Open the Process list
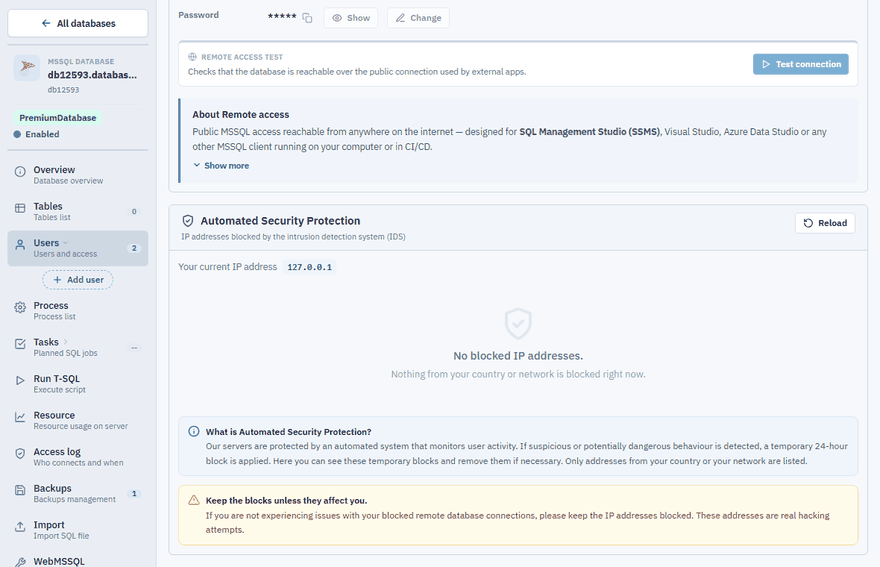The width and height of the screenshot is (880, 567). (x=77, y=310)
